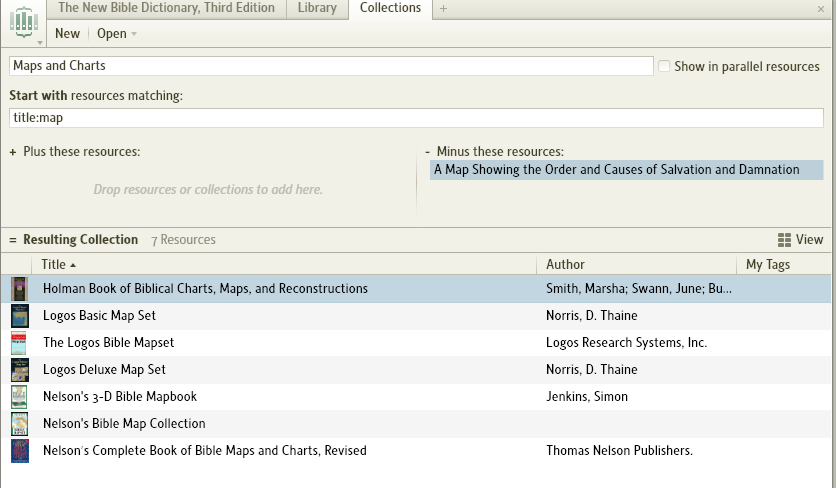Click author Thomas Nelson Publishers.
This screenshot has width=836, height=488.
tap(620, 451)
